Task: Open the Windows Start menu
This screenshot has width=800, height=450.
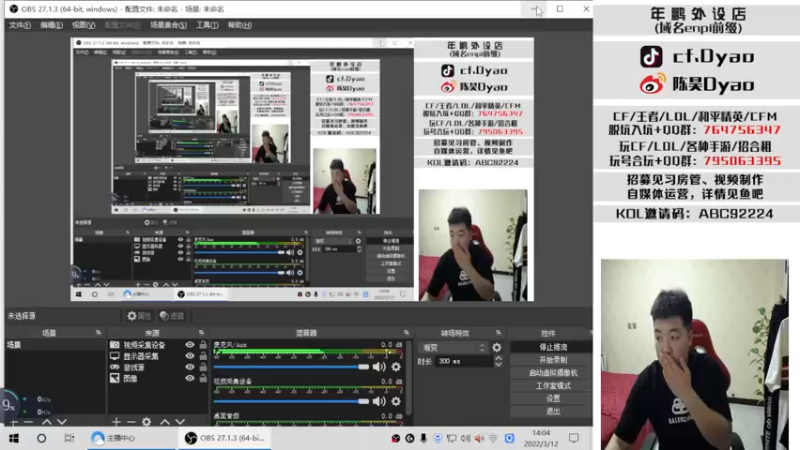Action: (x=14, y=438)
